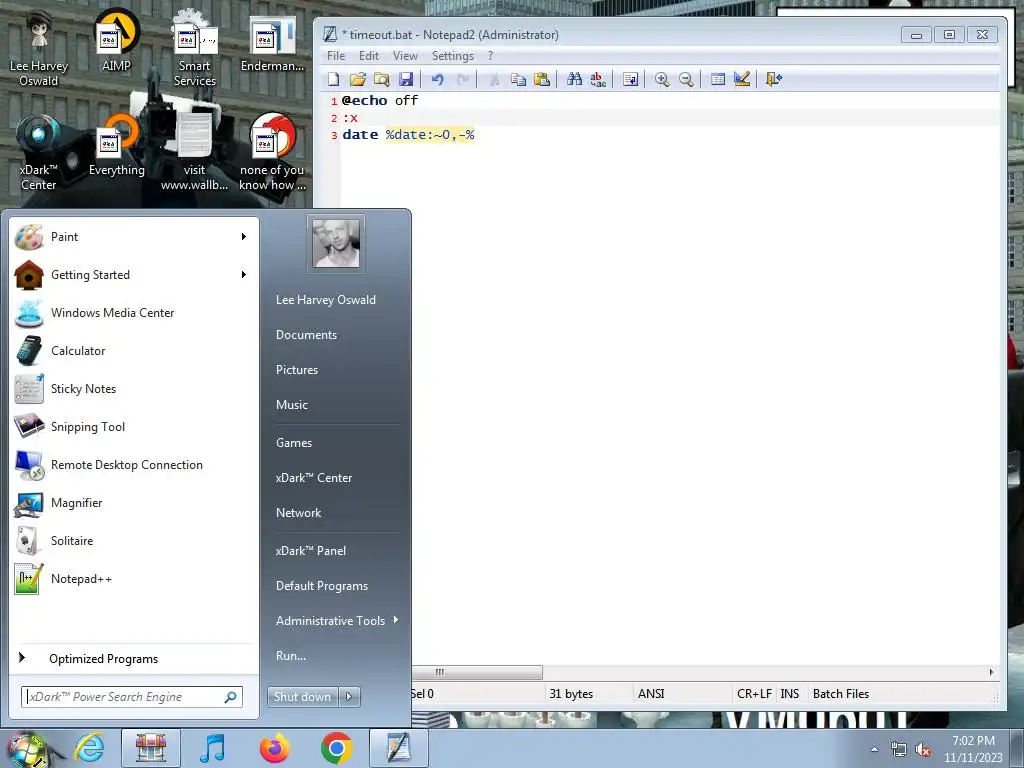Viewport: 1024px width, 768px height.
Task: Launch Magnifier from the Start menu
Action: 133,502
